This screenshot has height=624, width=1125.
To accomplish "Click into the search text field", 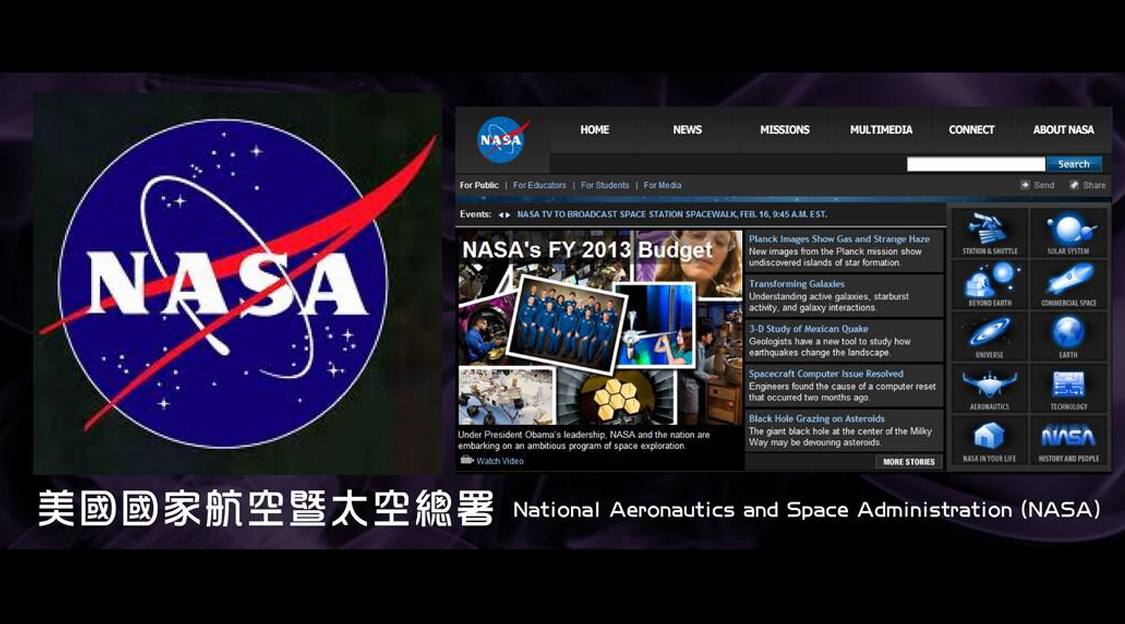I will (x=976, y=164).
